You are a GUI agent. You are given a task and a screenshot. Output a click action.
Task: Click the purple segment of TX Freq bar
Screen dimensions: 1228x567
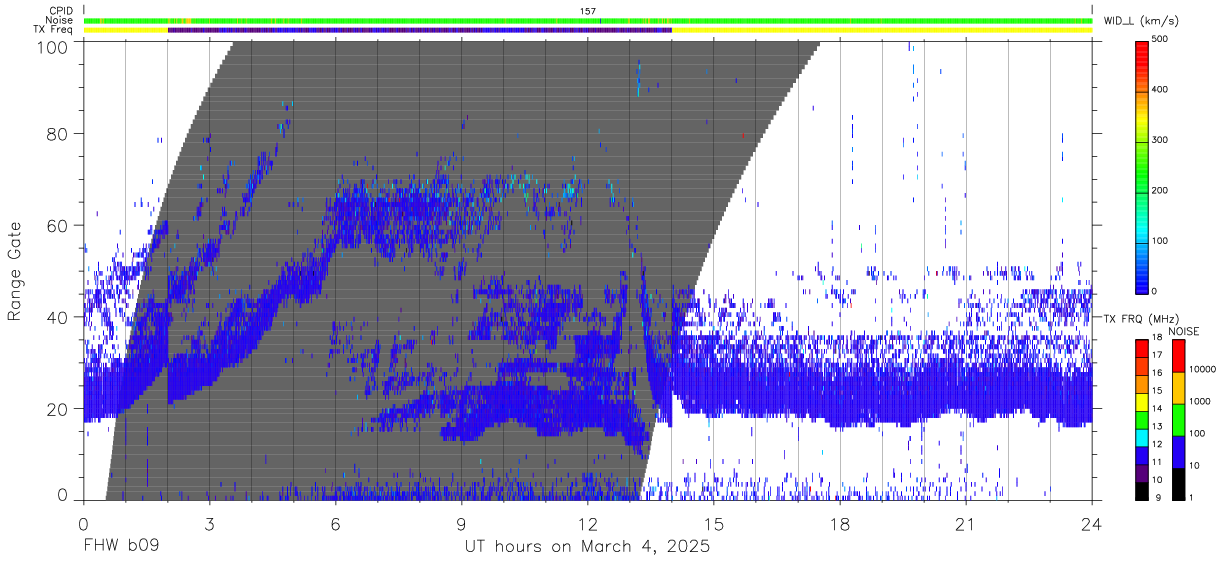(x=420, y=30)
